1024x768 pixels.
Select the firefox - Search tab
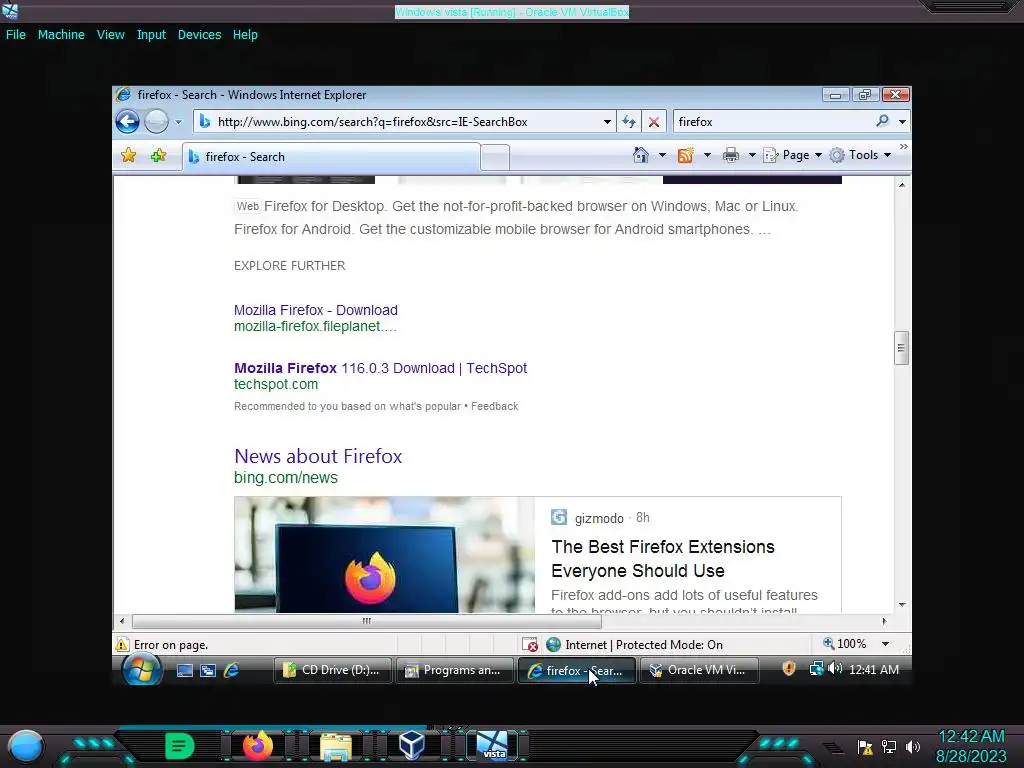point(331,157)
